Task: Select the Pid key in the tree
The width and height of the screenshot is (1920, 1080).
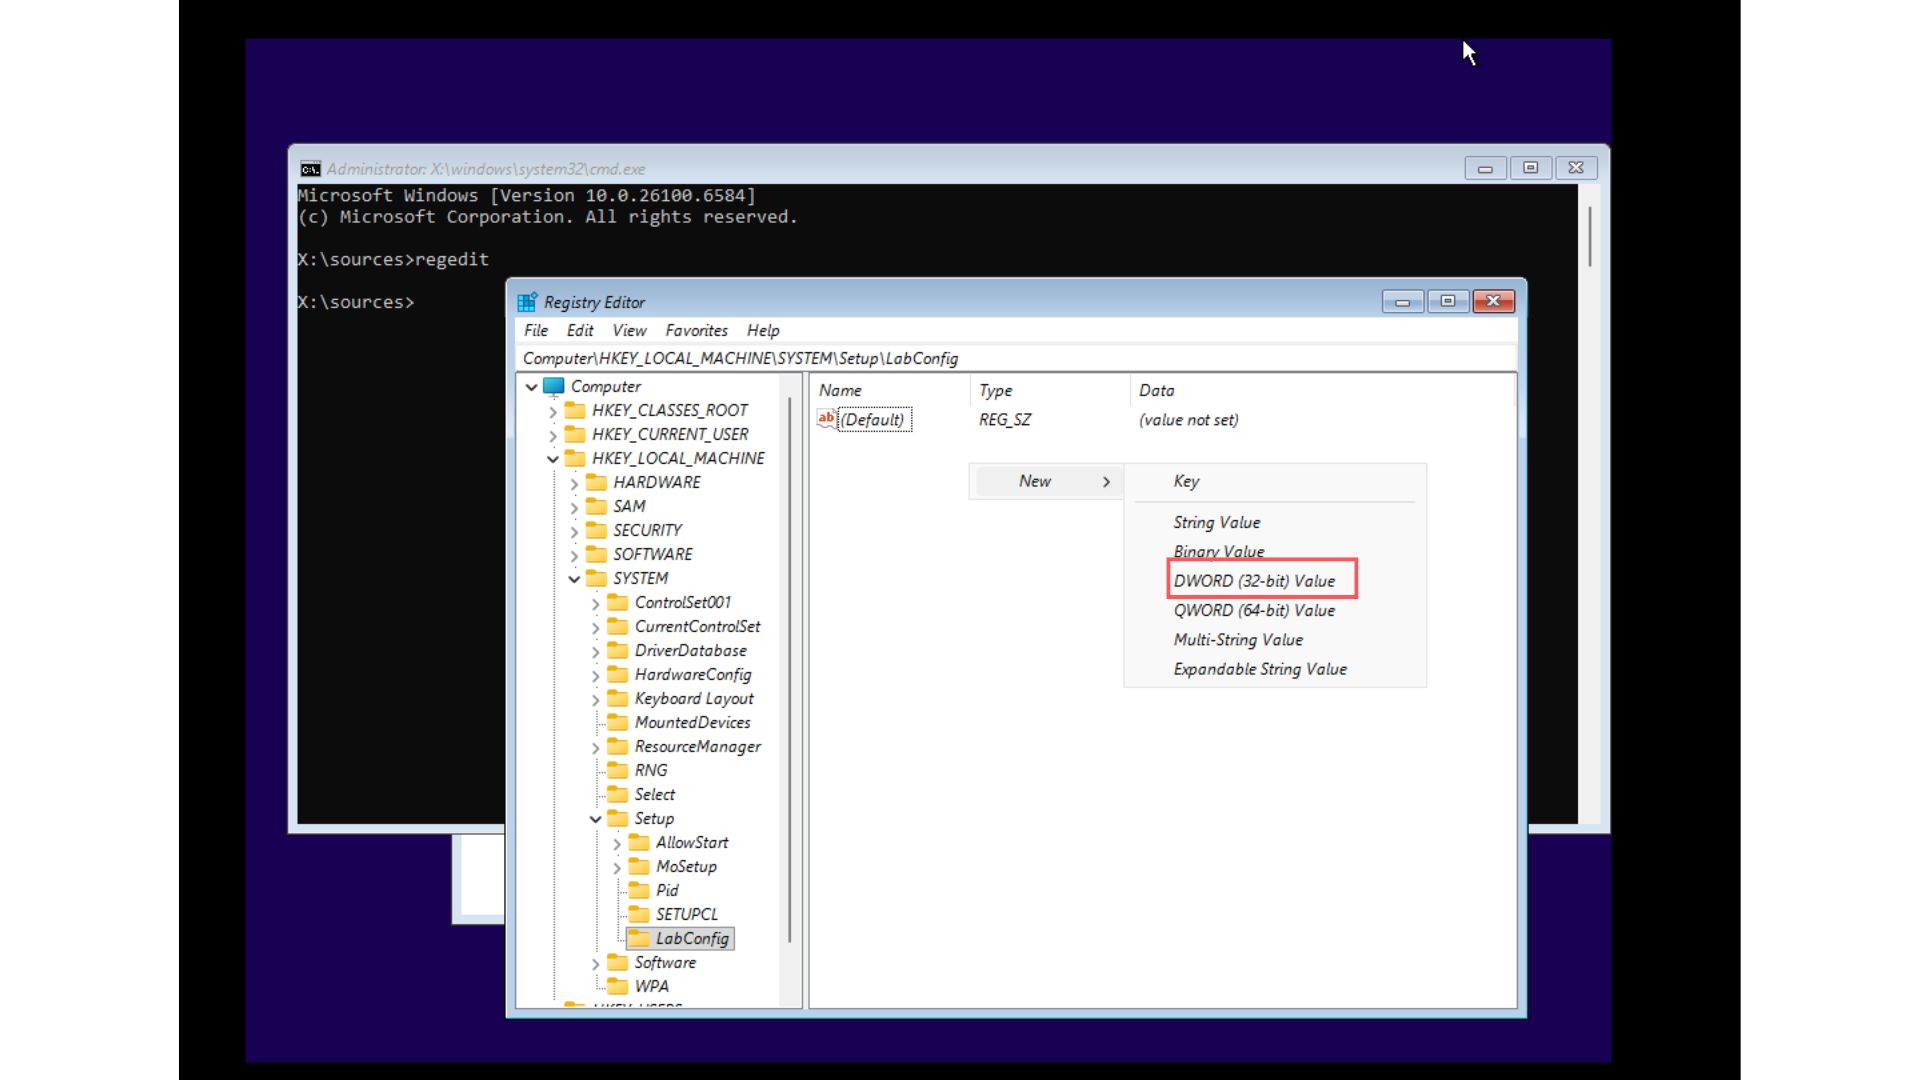Action: [668, 890]
